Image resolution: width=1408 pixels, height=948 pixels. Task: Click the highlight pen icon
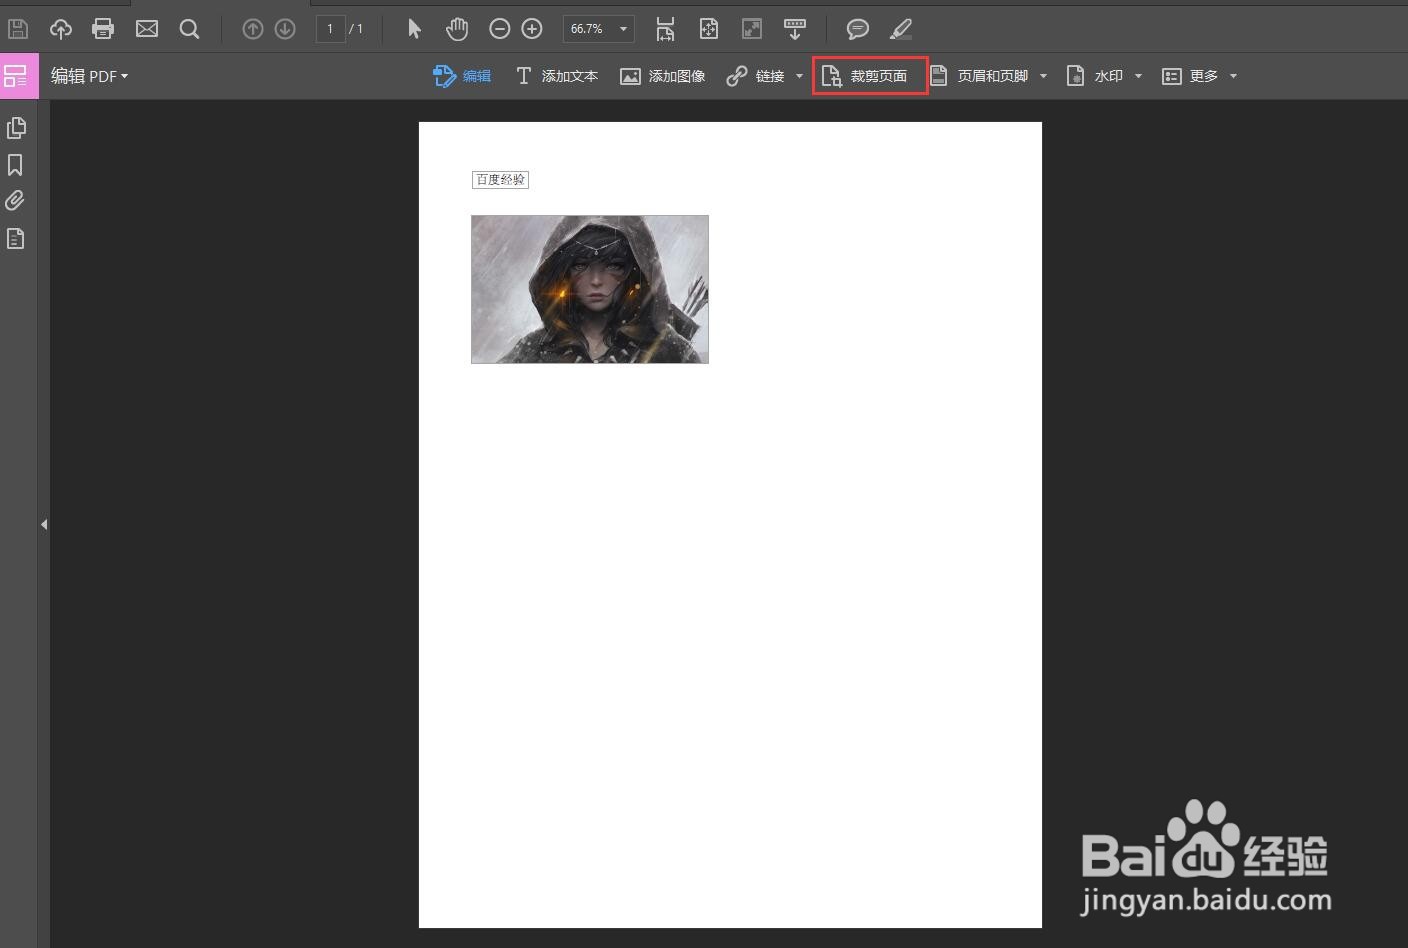pos(900,29)
